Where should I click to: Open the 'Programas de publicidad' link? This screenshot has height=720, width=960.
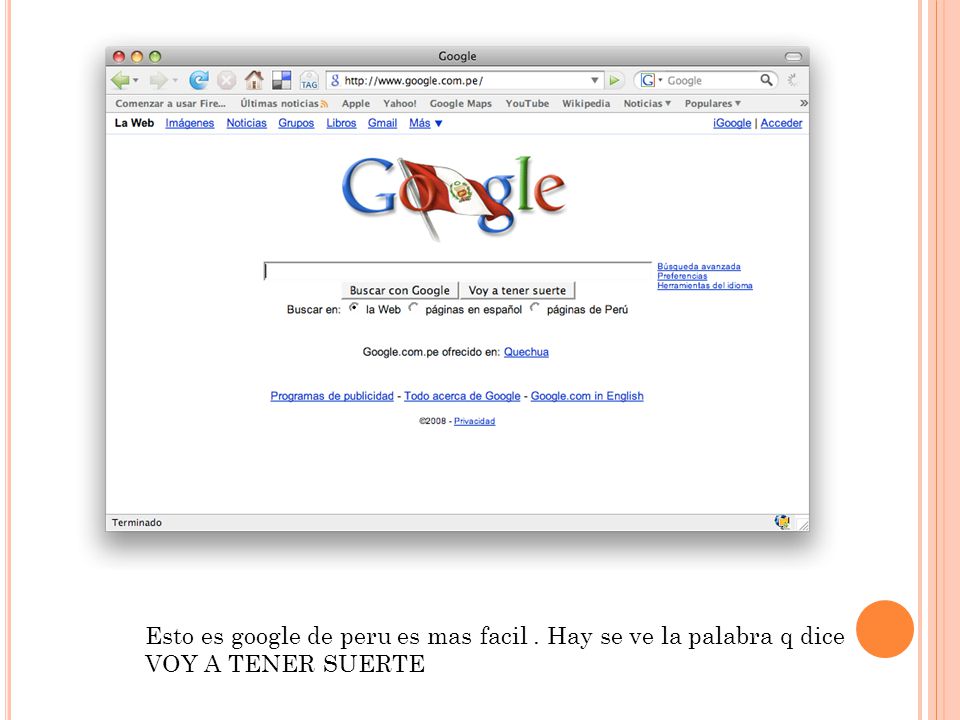click(x=332, y=396)
